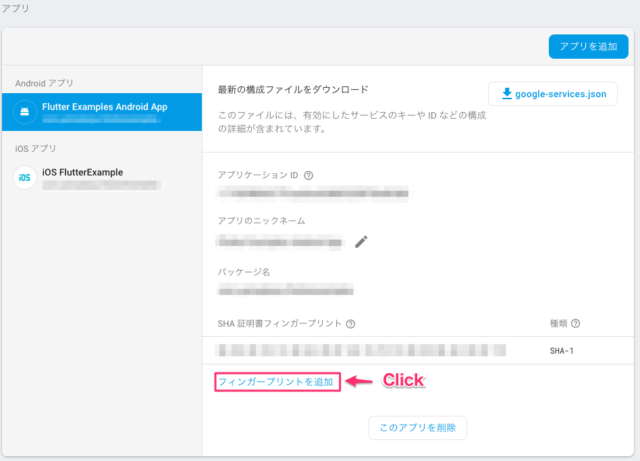
Task: Click the blurred SHA fingerprint value
Action: coord(361,350)
